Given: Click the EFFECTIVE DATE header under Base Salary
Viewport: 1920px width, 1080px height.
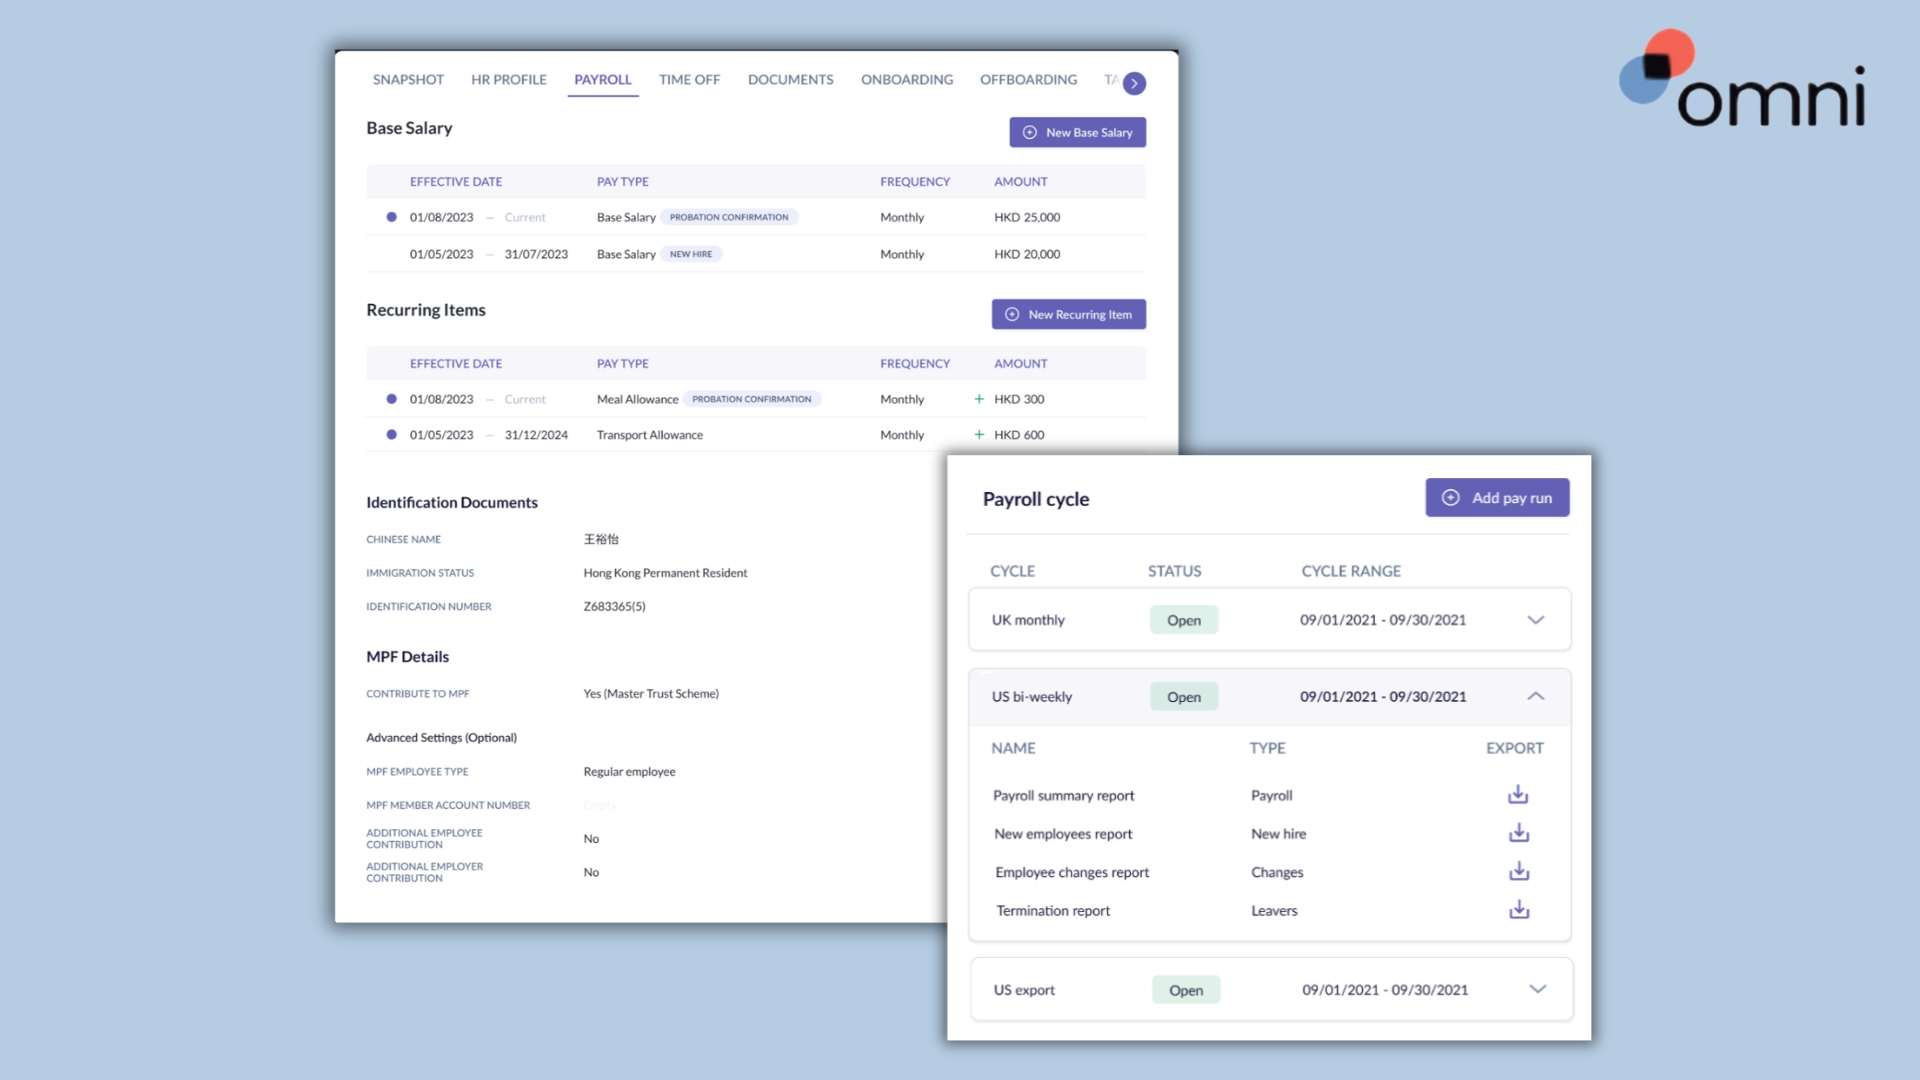Looking at the screenshot, I should tap(456, 182).
